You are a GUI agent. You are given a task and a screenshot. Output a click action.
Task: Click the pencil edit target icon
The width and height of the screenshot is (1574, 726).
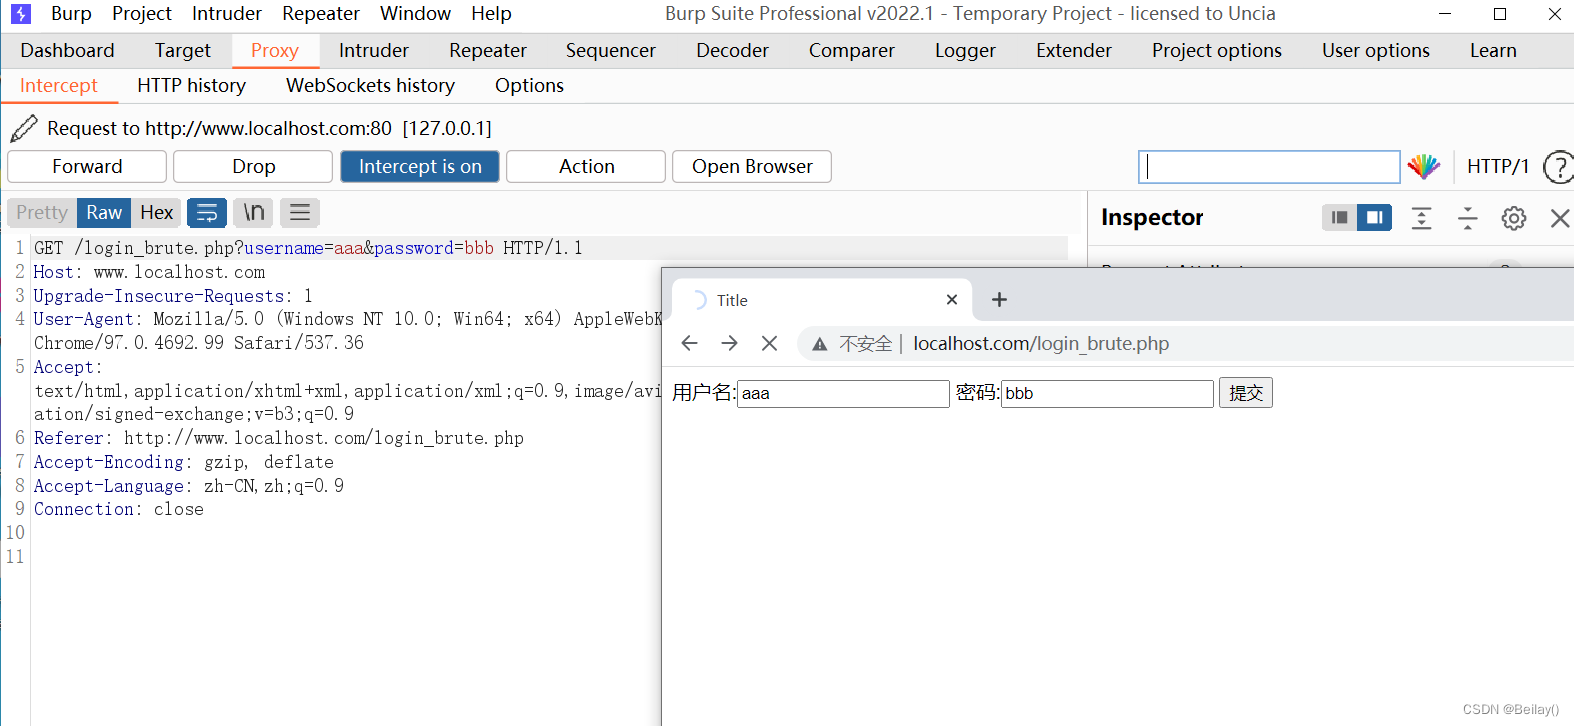click(x=24, y=128)
